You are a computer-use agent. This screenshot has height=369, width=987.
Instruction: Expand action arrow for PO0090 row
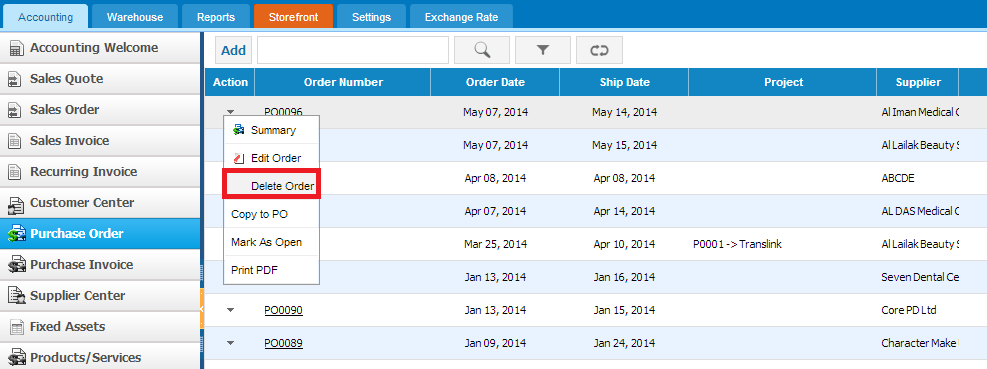tap(230, 310)
